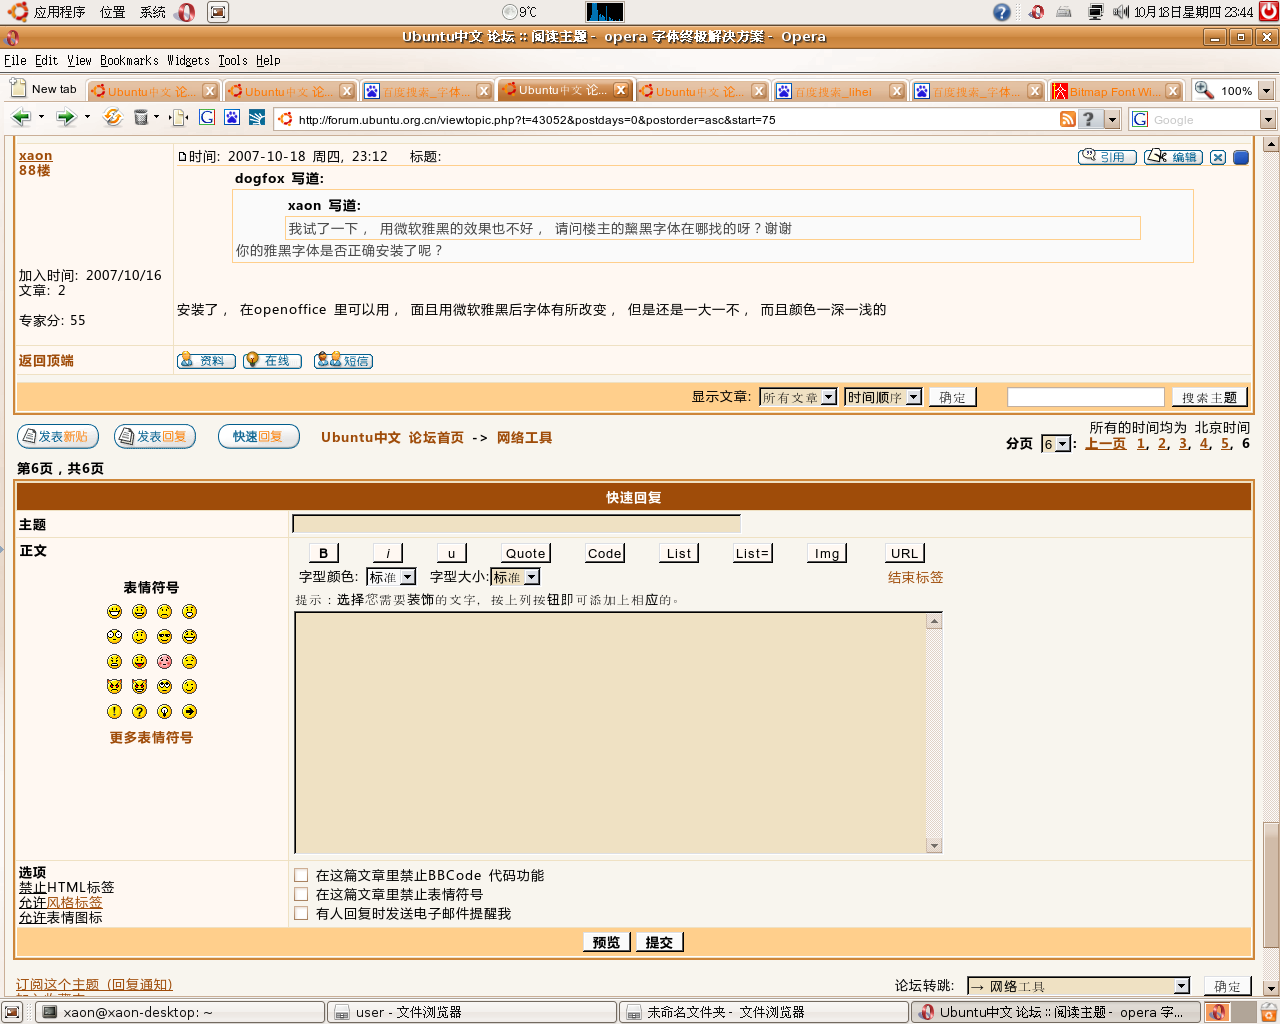Check the disable smilies option checkbox

301,894
